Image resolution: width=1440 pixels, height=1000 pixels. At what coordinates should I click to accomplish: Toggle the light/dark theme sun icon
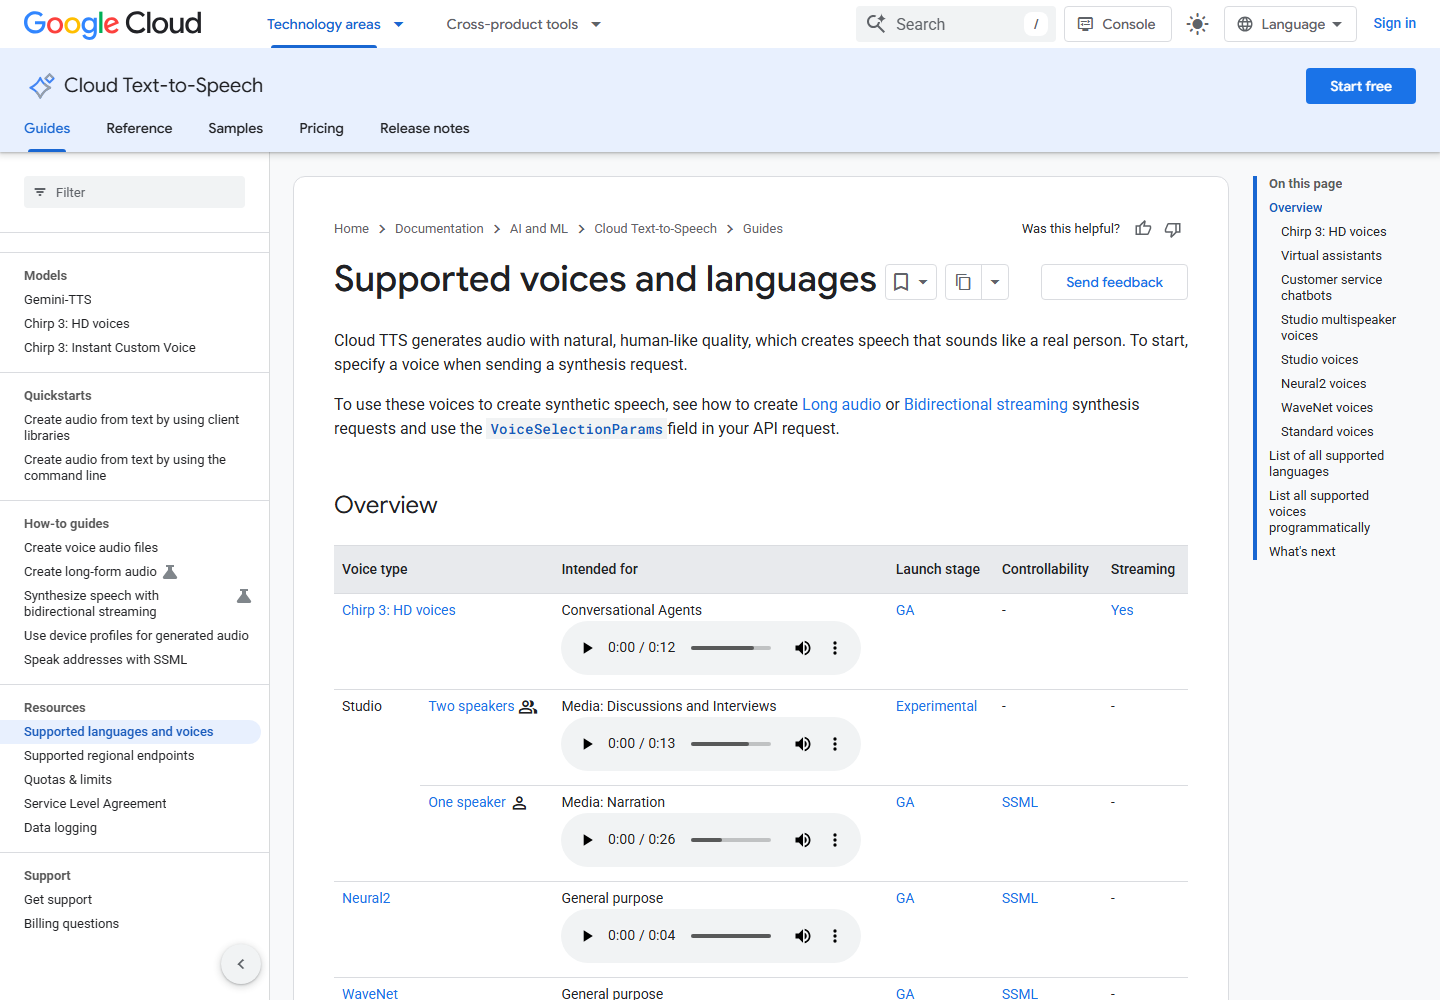click(x=1197, y=24)
